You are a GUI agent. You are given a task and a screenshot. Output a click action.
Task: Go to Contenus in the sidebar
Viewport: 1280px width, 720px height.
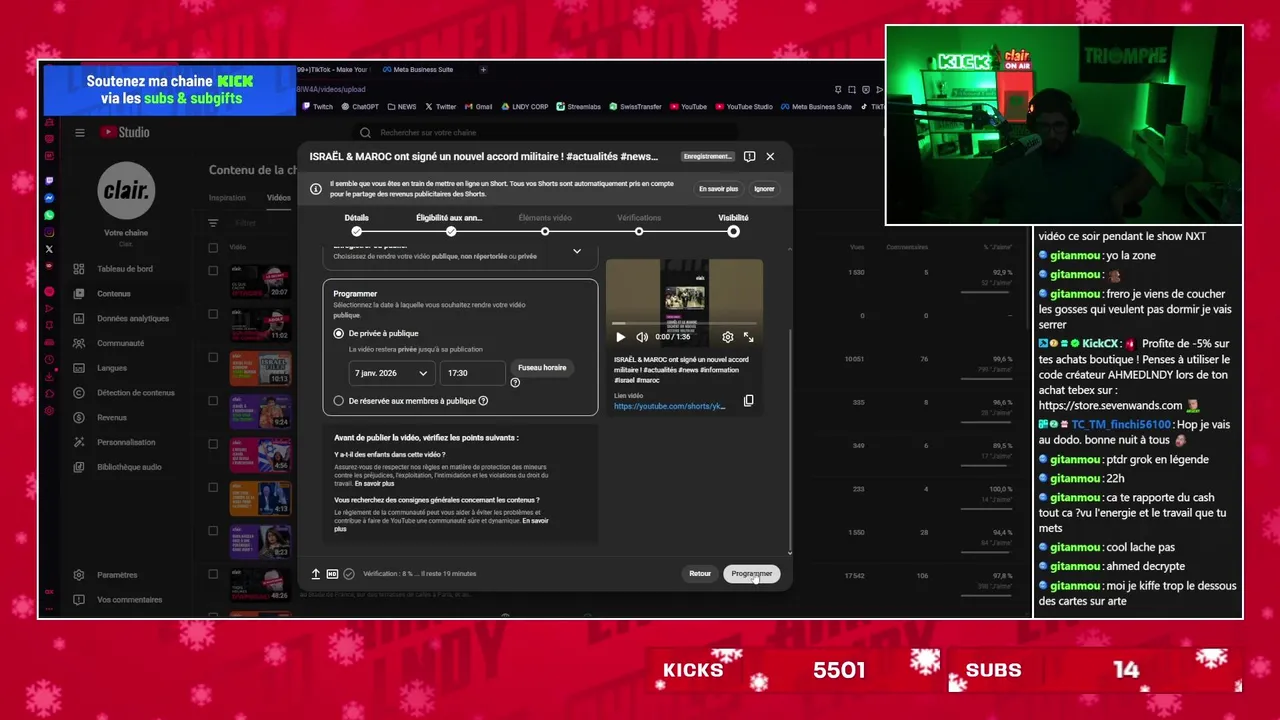(x=114, y=294)
